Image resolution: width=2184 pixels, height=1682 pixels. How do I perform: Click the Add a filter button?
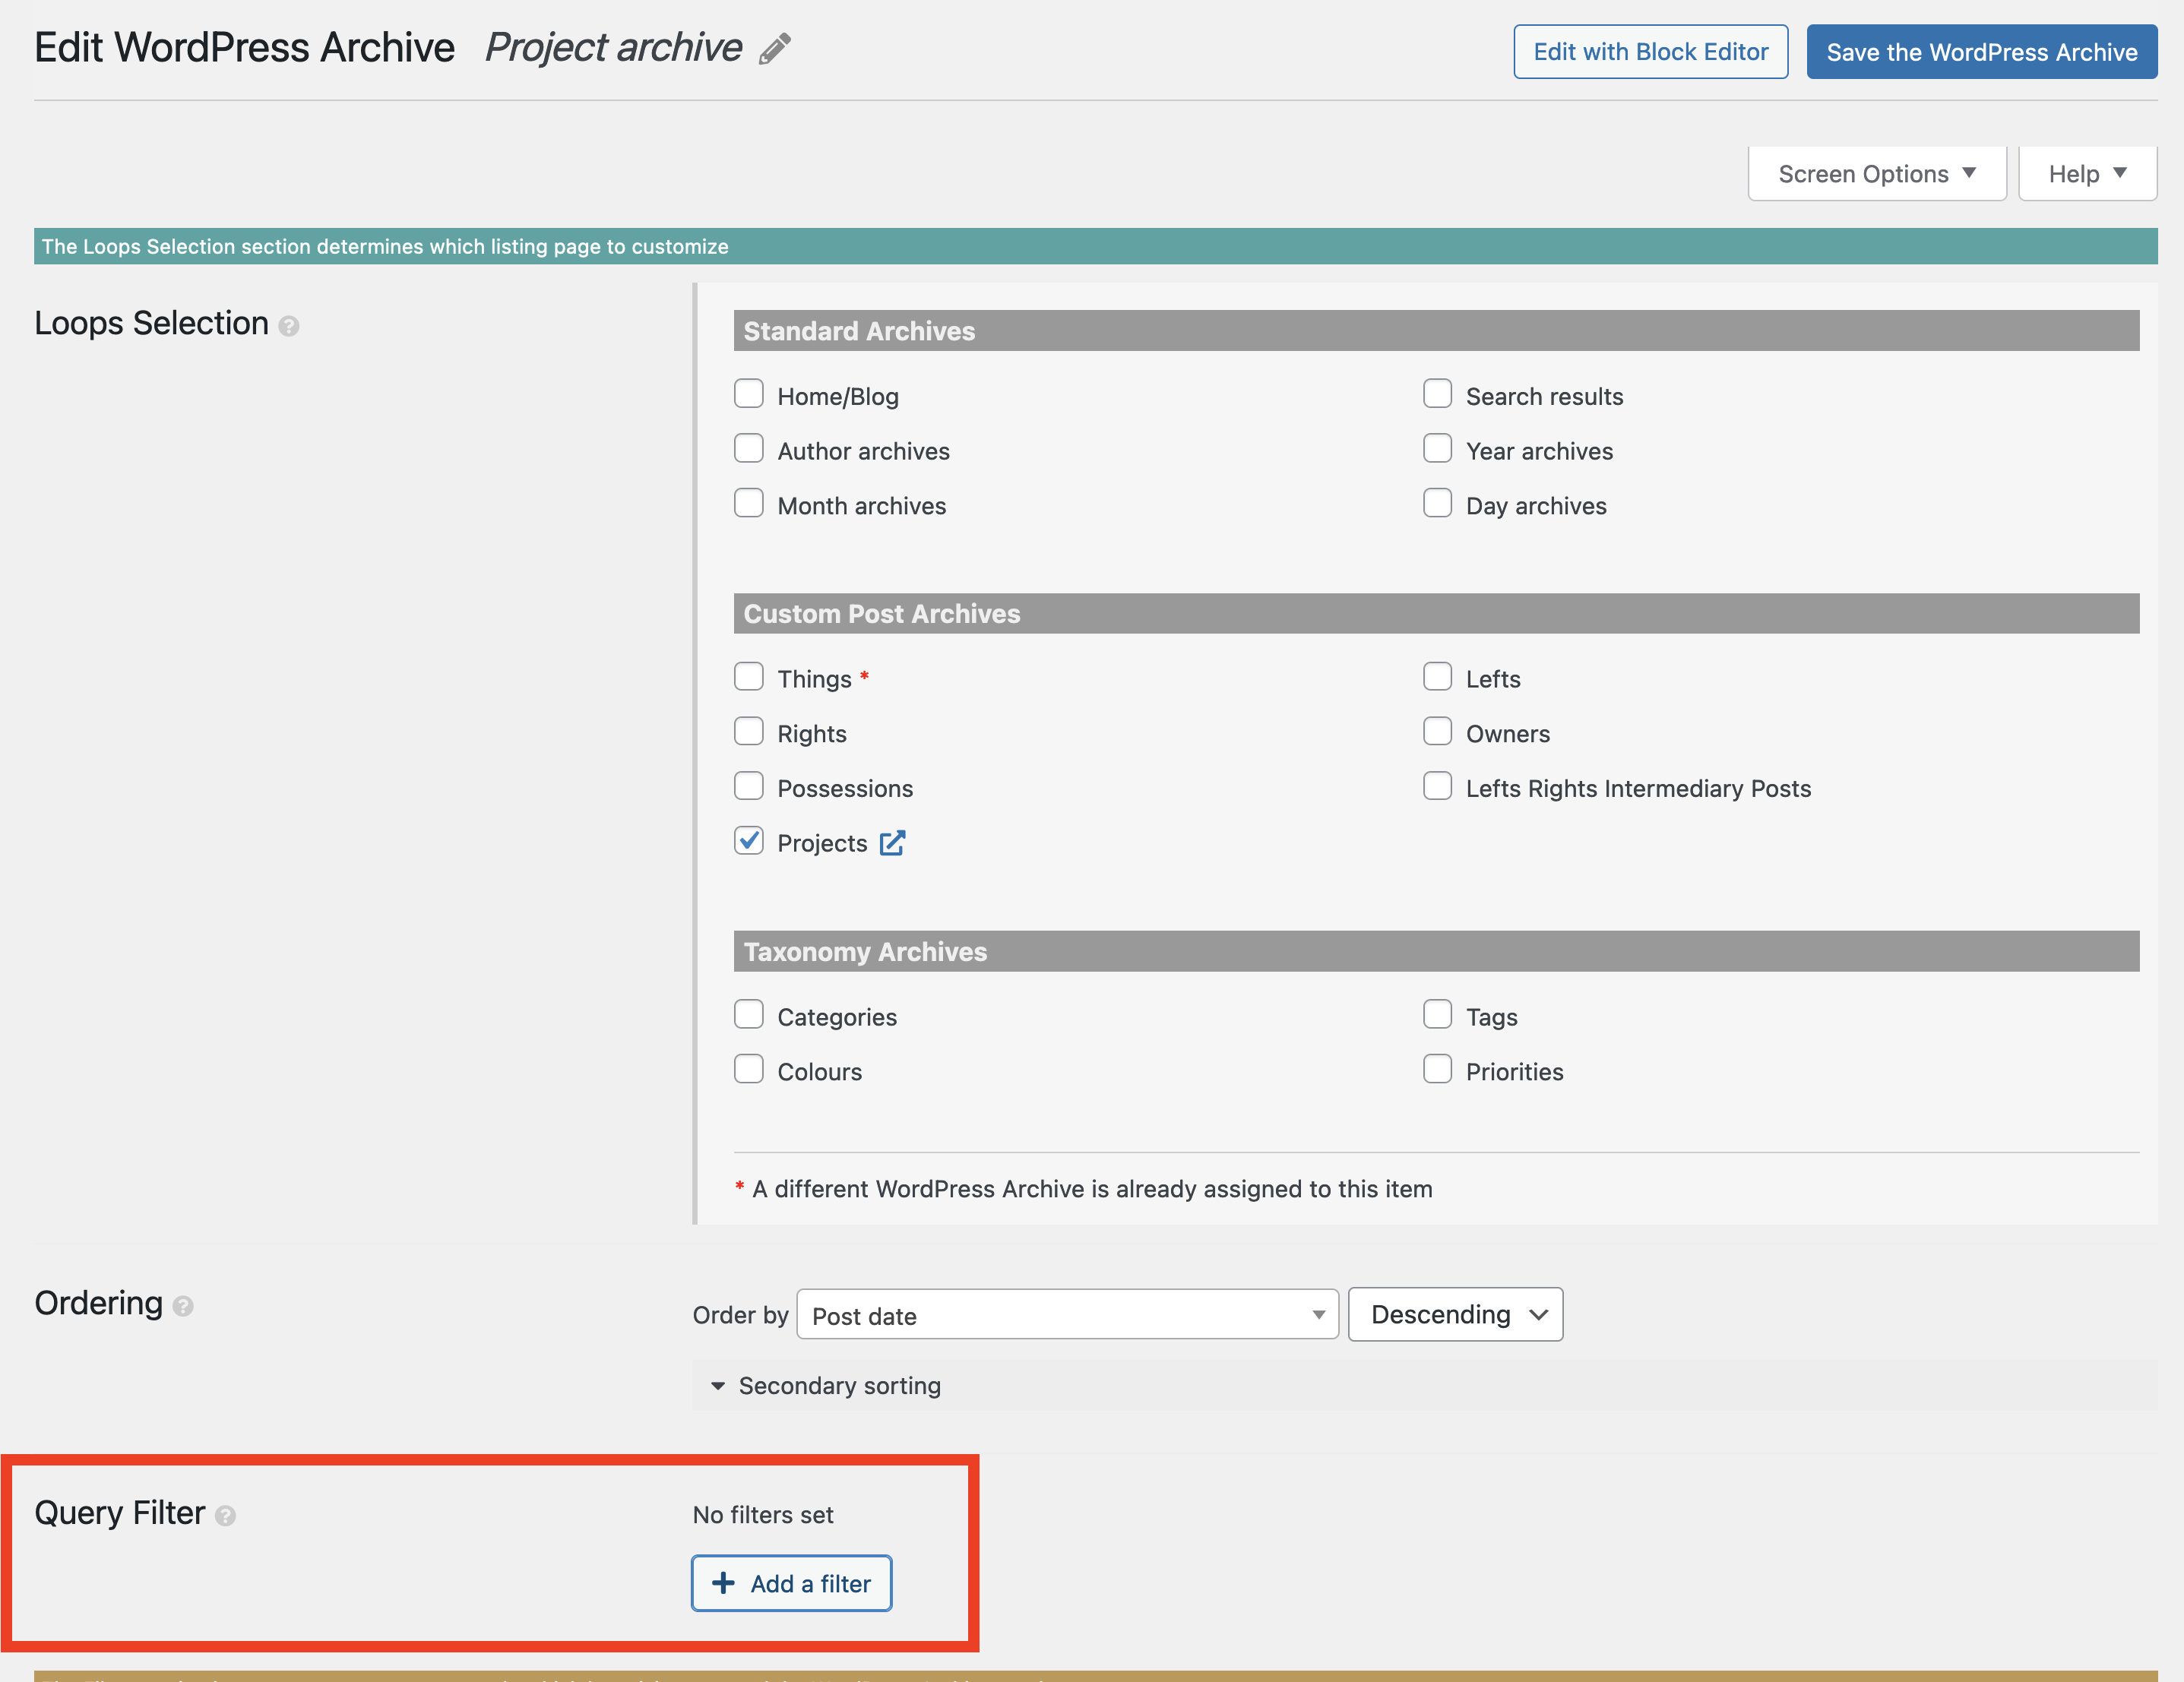[x=791, y=1583]
